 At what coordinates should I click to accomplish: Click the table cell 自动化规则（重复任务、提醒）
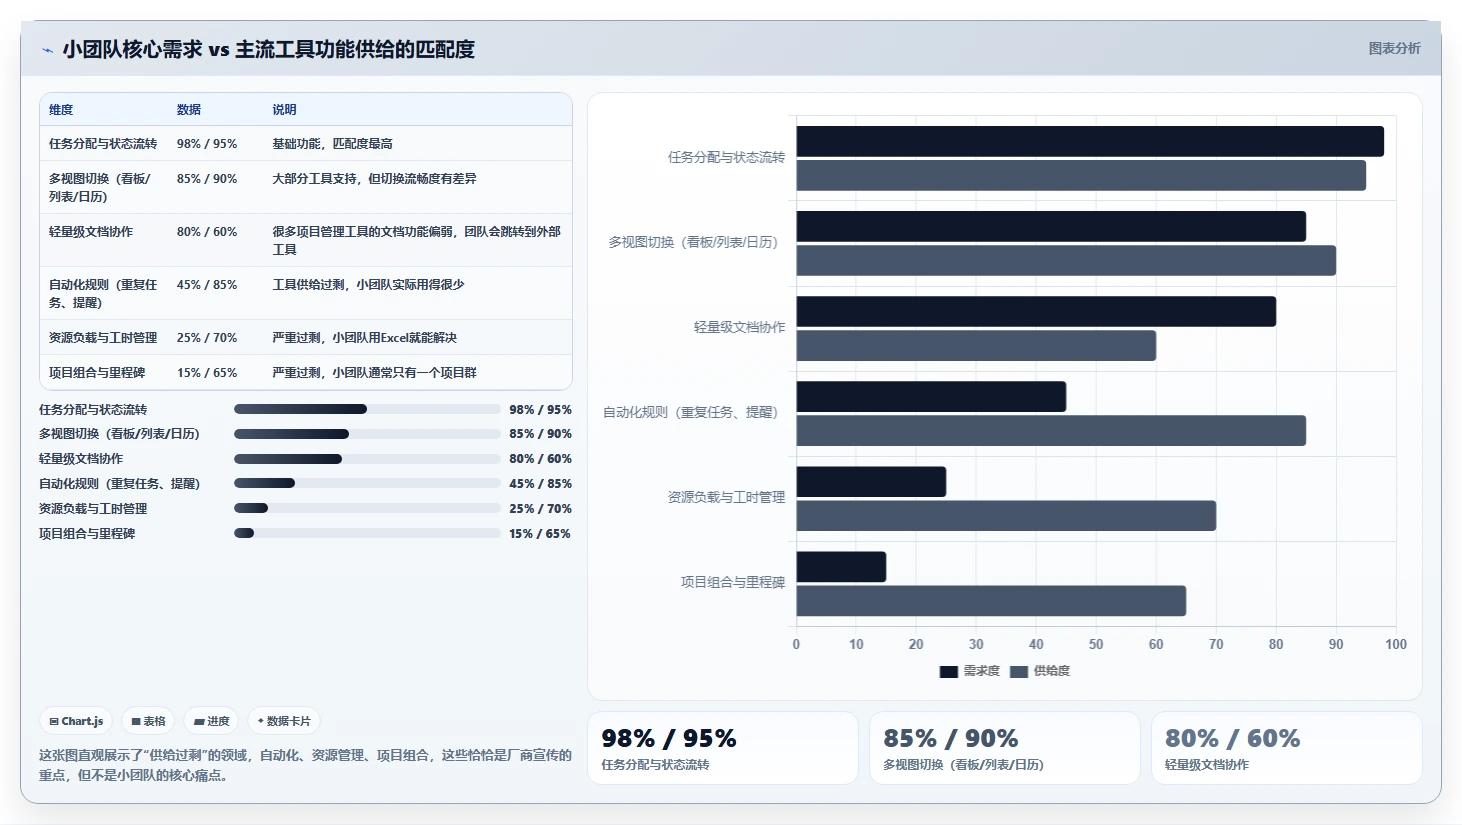click(103, 294)
